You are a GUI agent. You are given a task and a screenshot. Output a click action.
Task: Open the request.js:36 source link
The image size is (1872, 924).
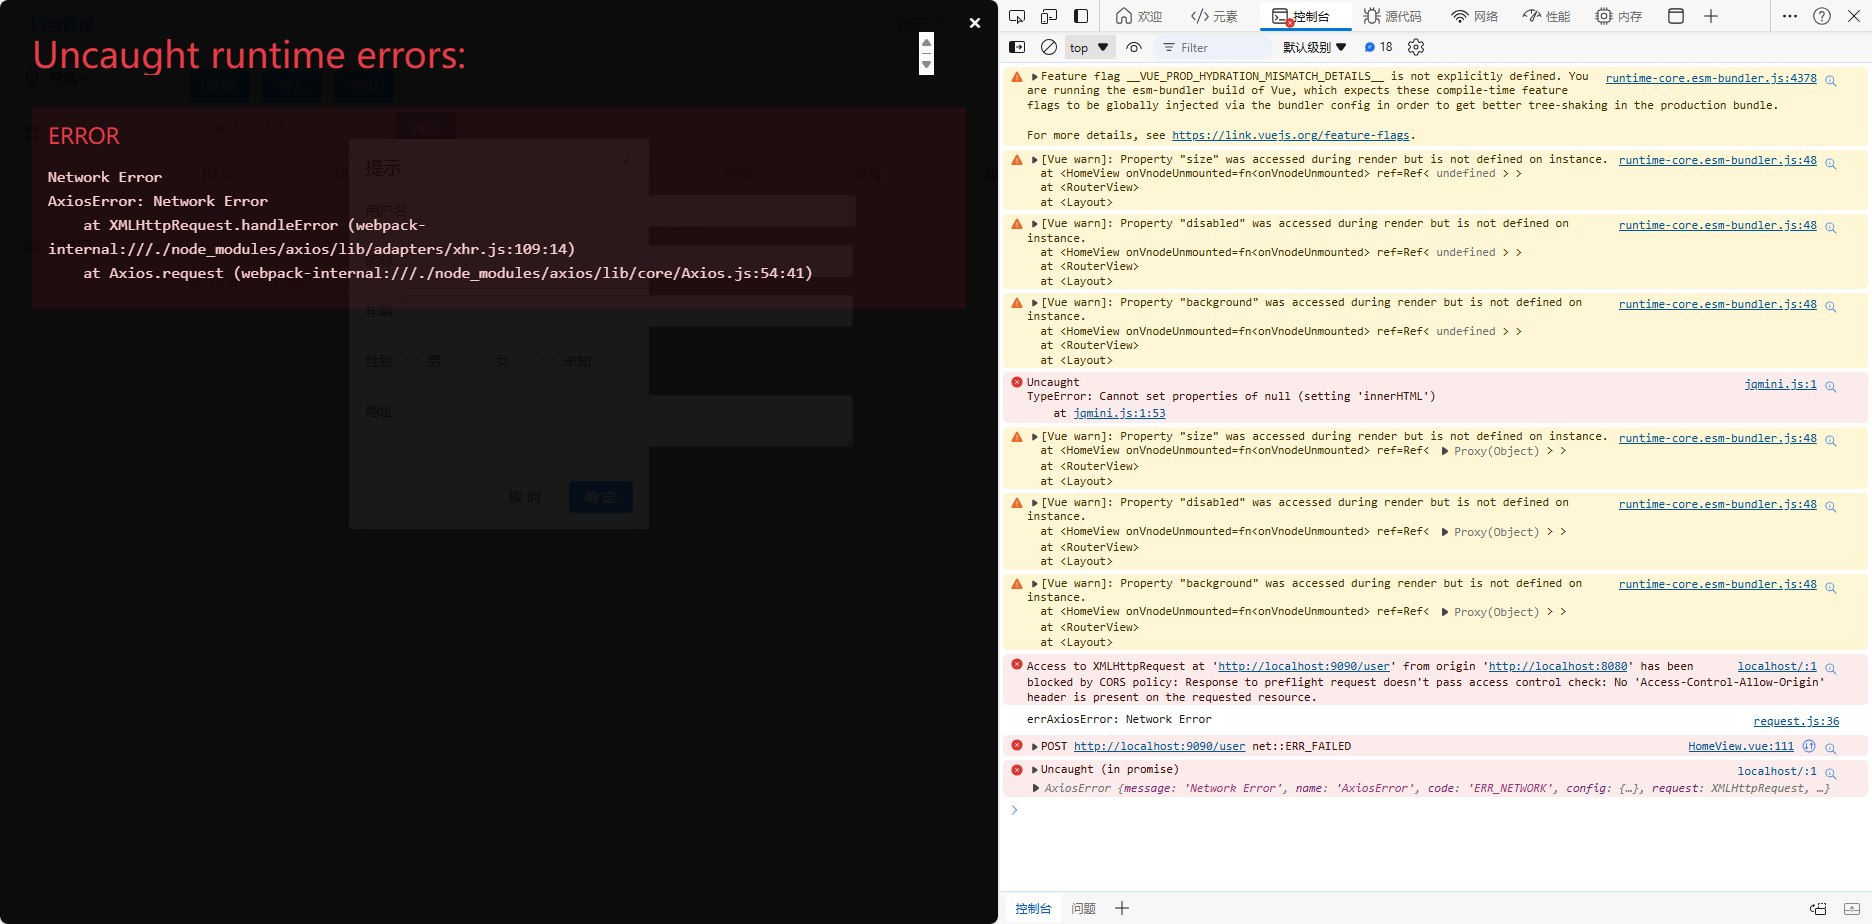(x=1796, y=721)
